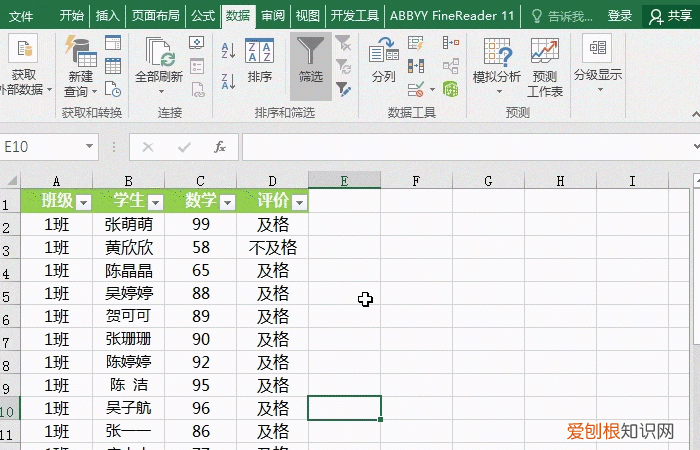Viewport: 700px width, 450px height.
Task: Expand the Name Box dropdown arrow
Action: click(89, 146)
